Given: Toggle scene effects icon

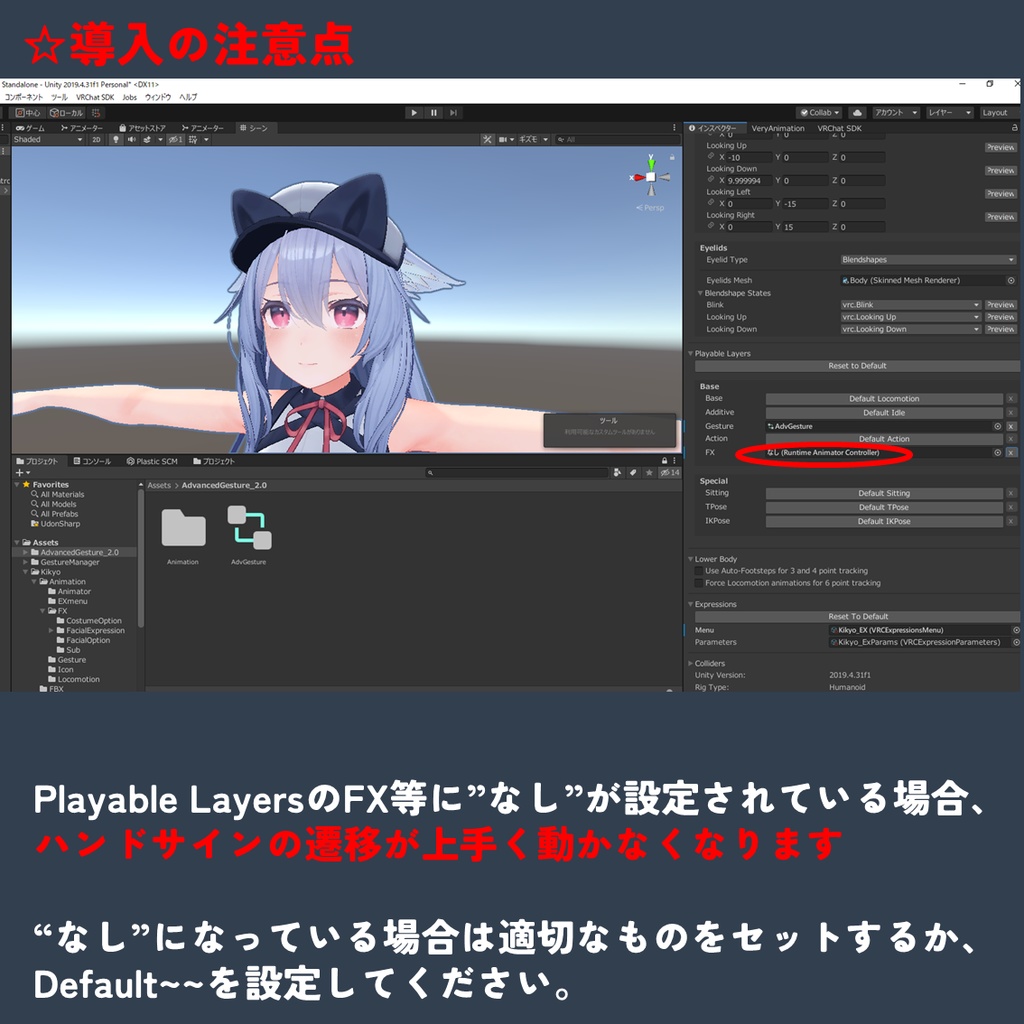Looking at the screenshot, I should point(147,139).
